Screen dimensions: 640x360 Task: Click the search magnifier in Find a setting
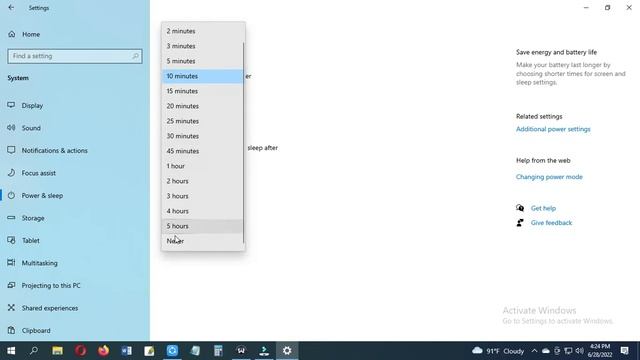[135, 56]
